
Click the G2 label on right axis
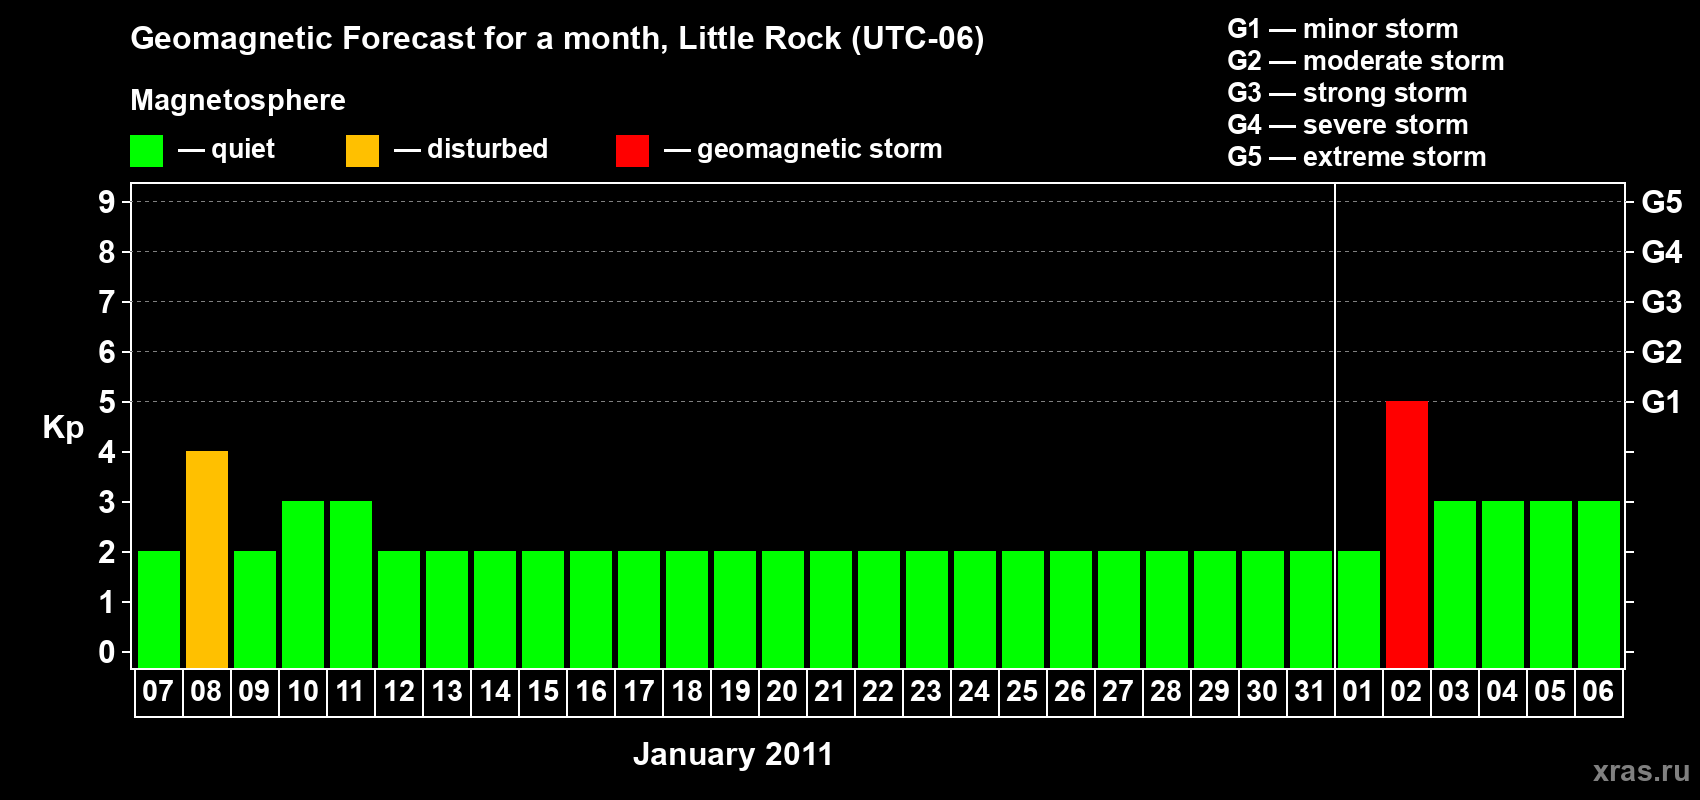pos(1661,352)
